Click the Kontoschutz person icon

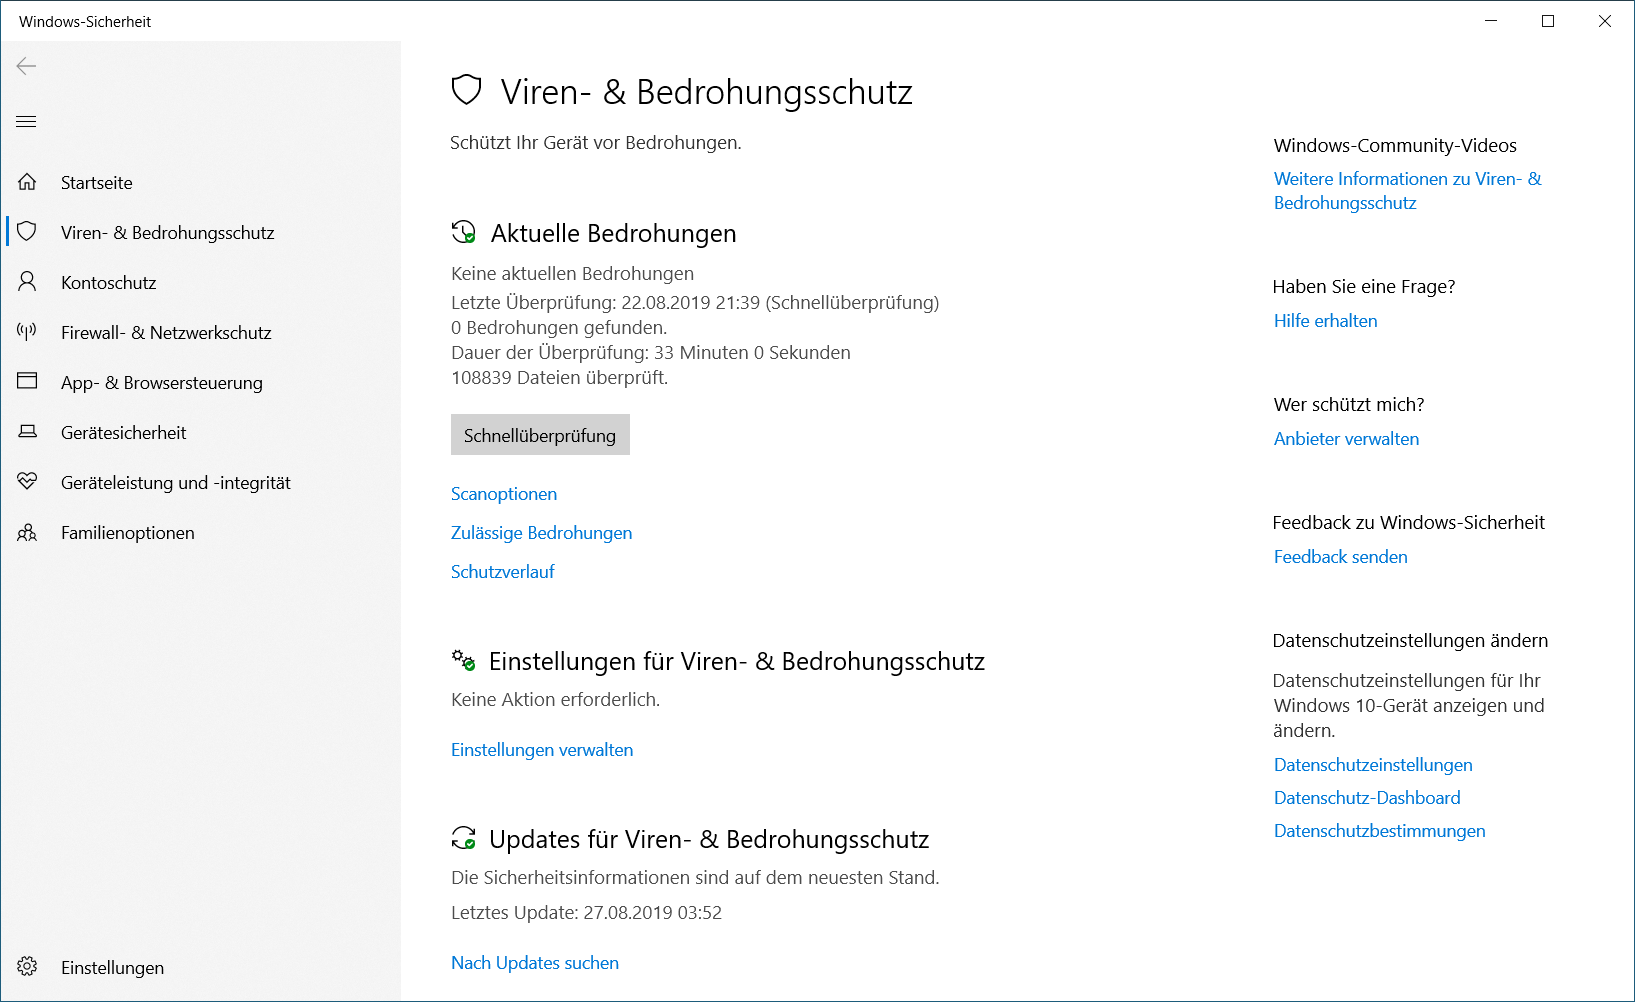27,282
